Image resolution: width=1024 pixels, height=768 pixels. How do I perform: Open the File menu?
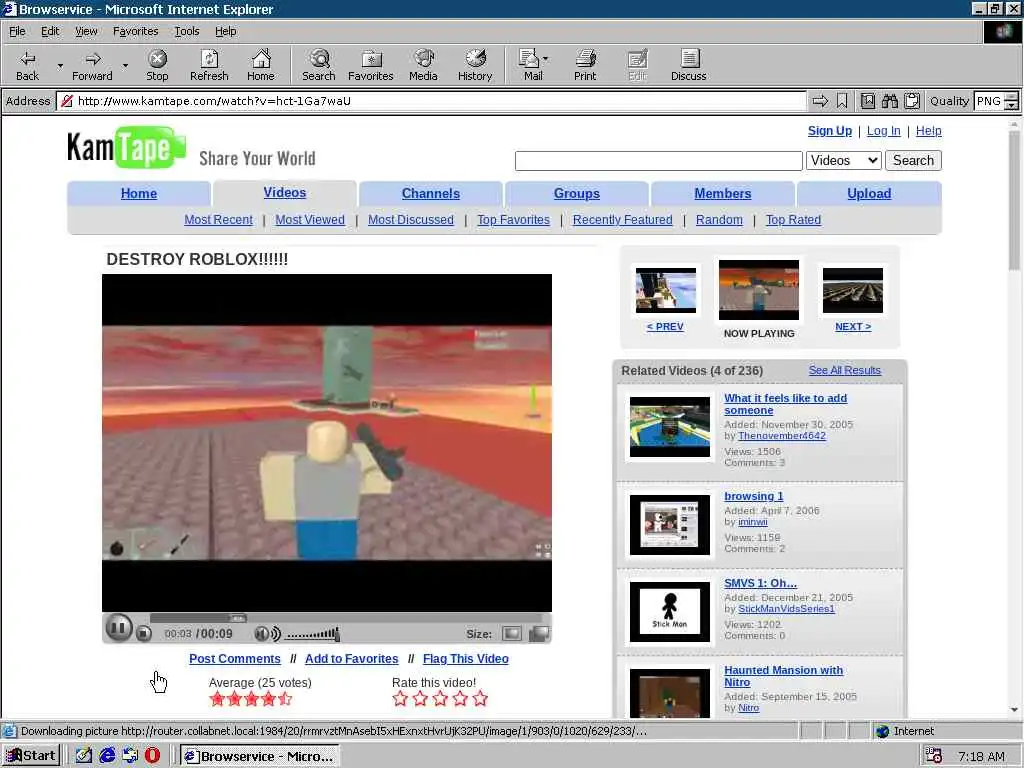(x=17, y=31)
